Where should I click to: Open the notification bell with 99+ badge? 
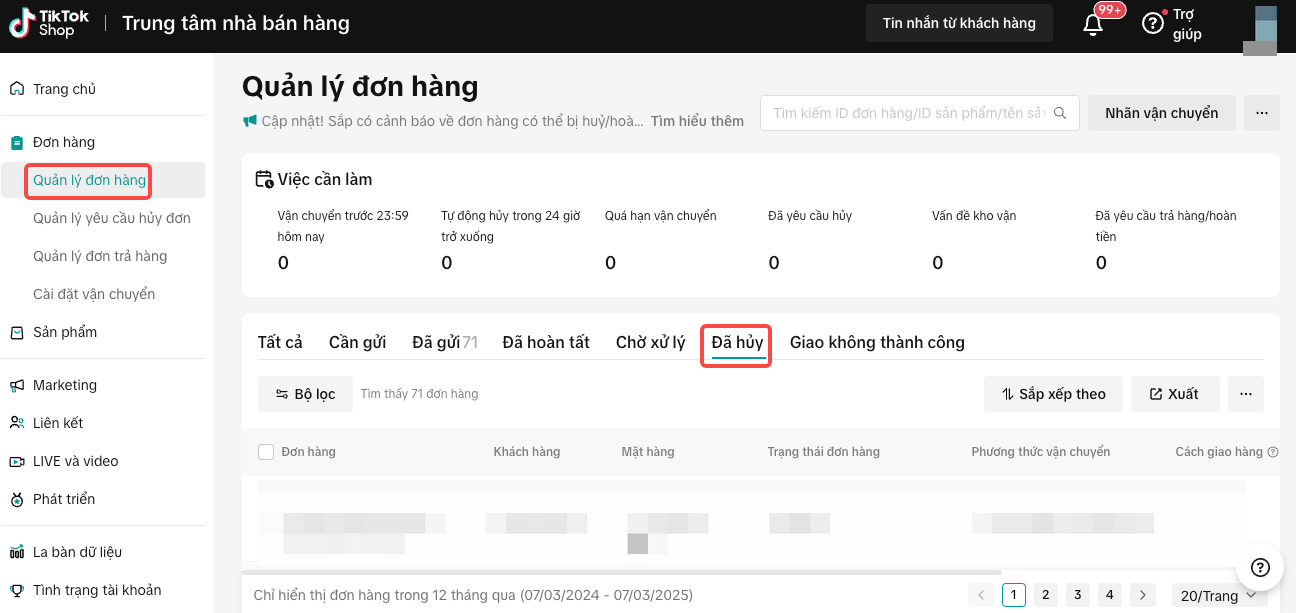[1092, 27]
